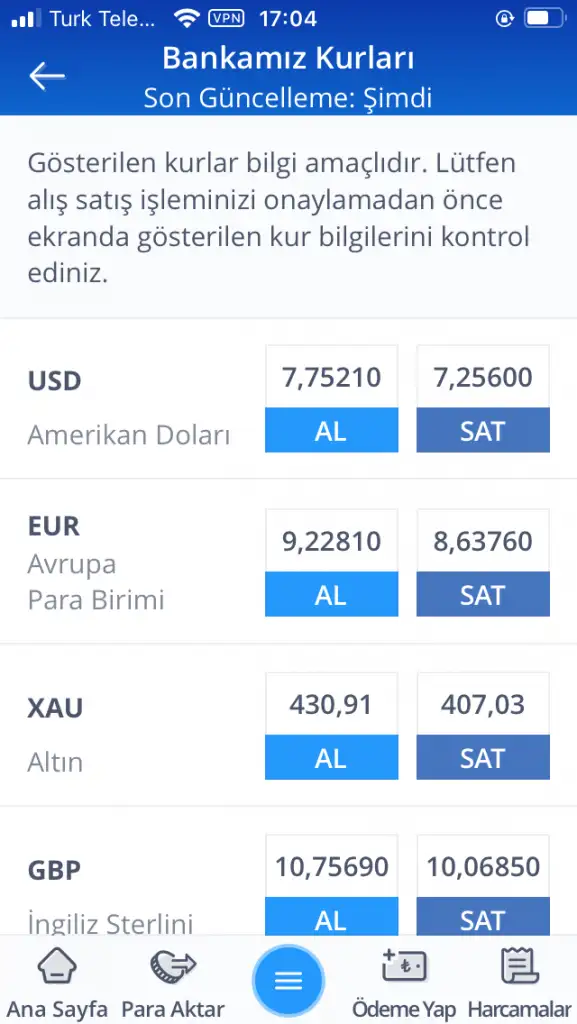
Task: Tap SAT button for EUR
Action: click(483, 594)
